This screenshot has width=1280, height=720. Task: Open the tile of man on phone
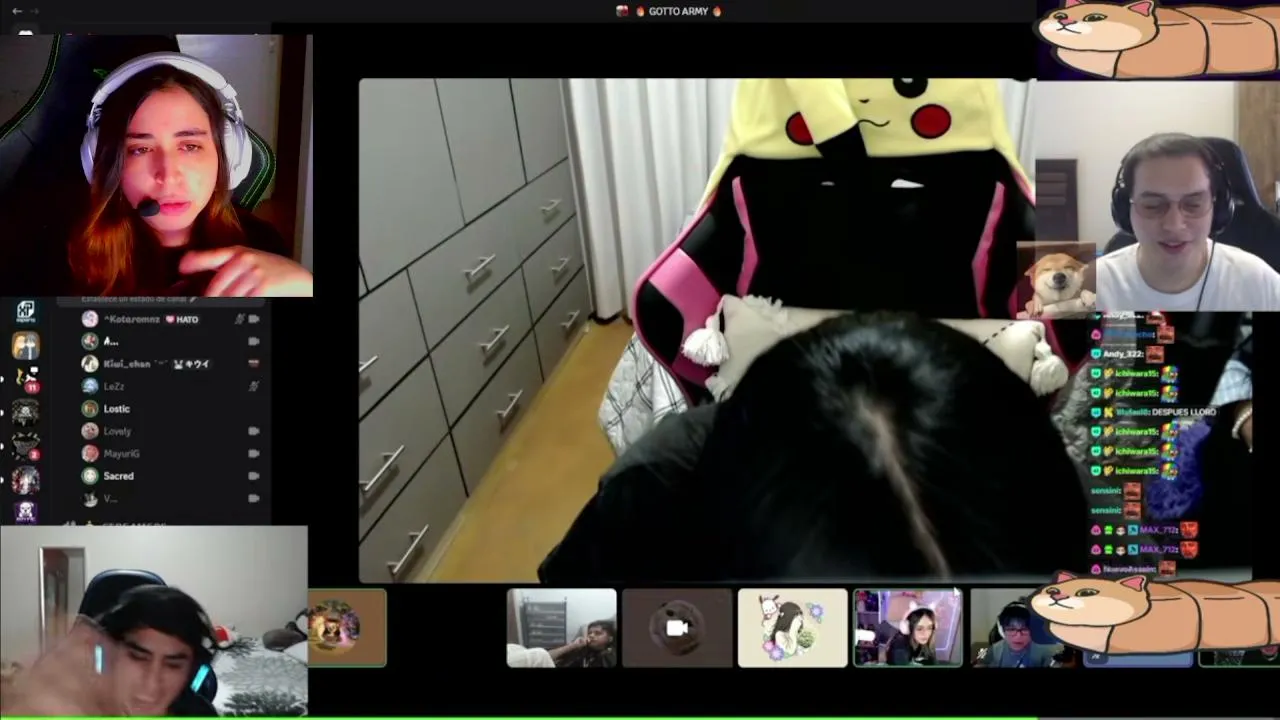tap(561, 628)
